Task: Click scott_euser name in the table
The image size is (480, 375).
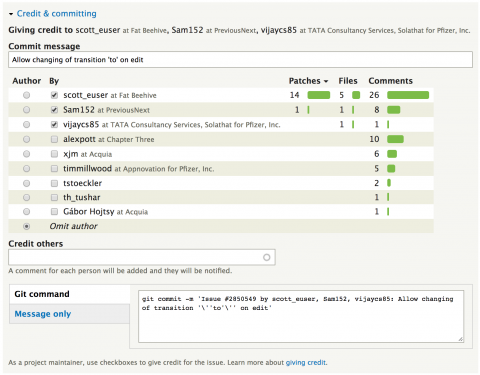Action: (85, 95)
